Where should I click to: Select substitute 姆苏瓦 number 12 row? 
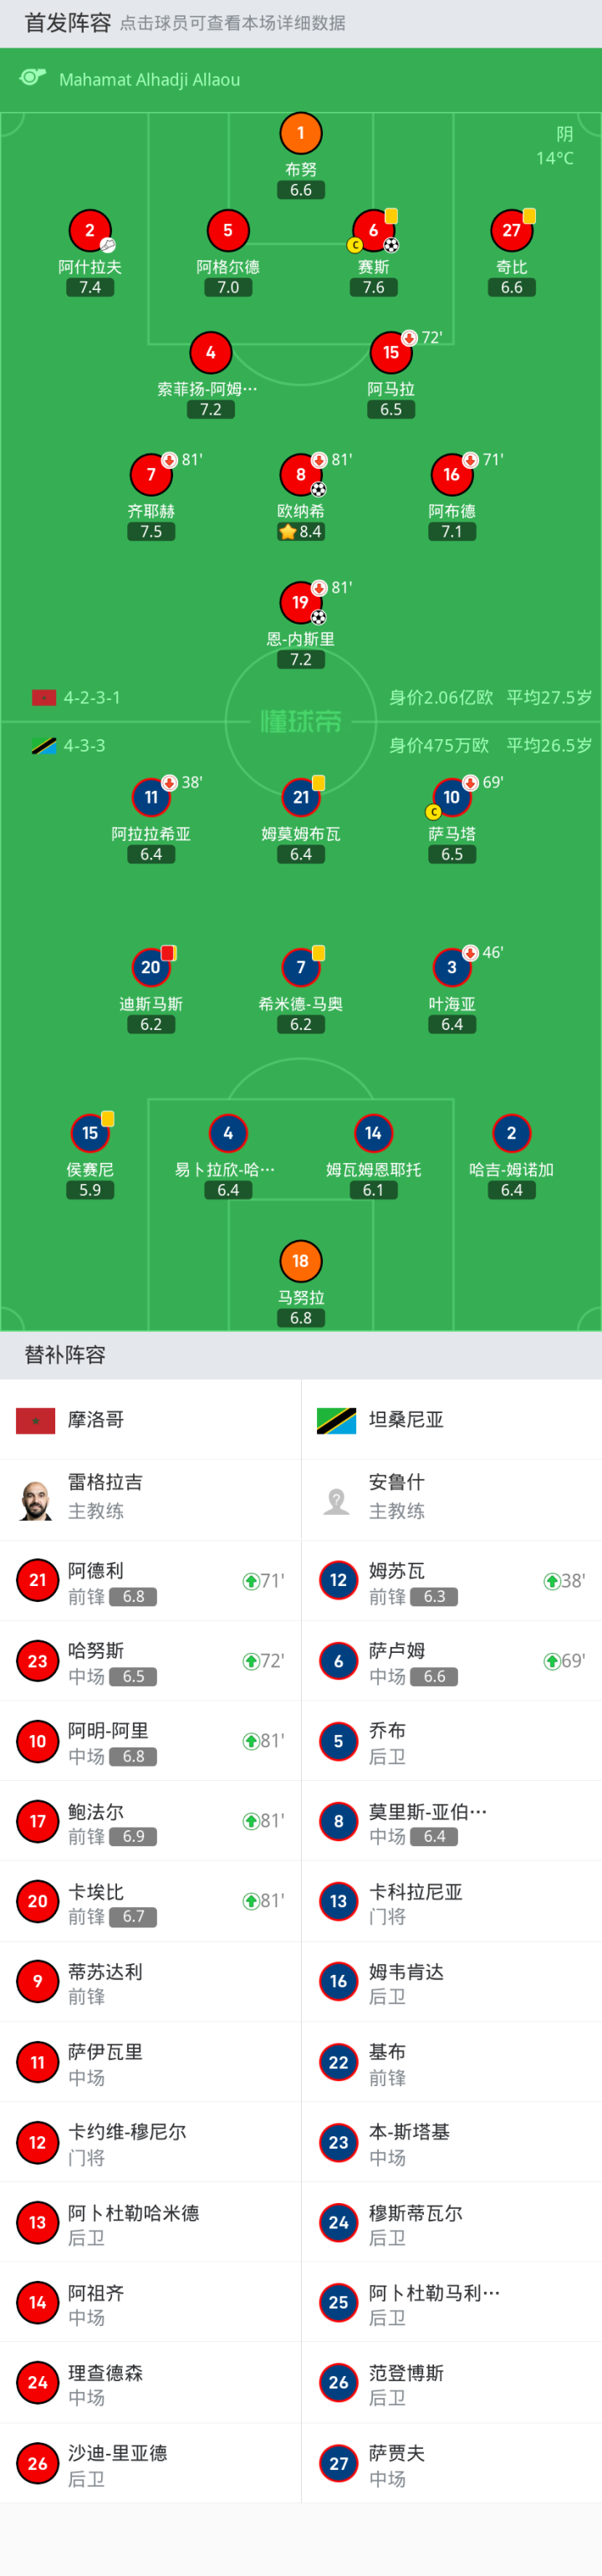pyautogui.click(x=451, y=1581)
